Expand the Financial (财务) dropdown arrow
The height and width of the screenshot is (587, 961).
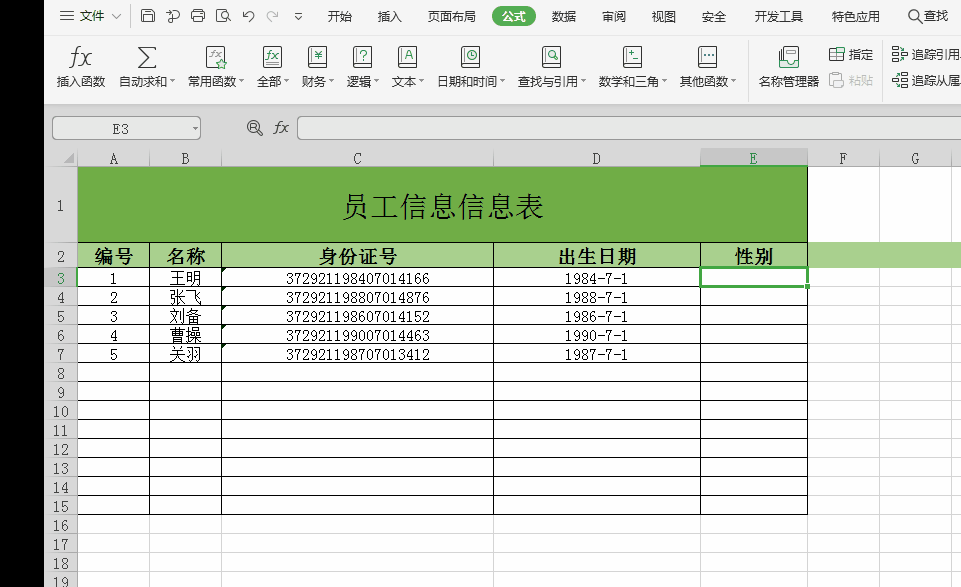tap(332, 81)
